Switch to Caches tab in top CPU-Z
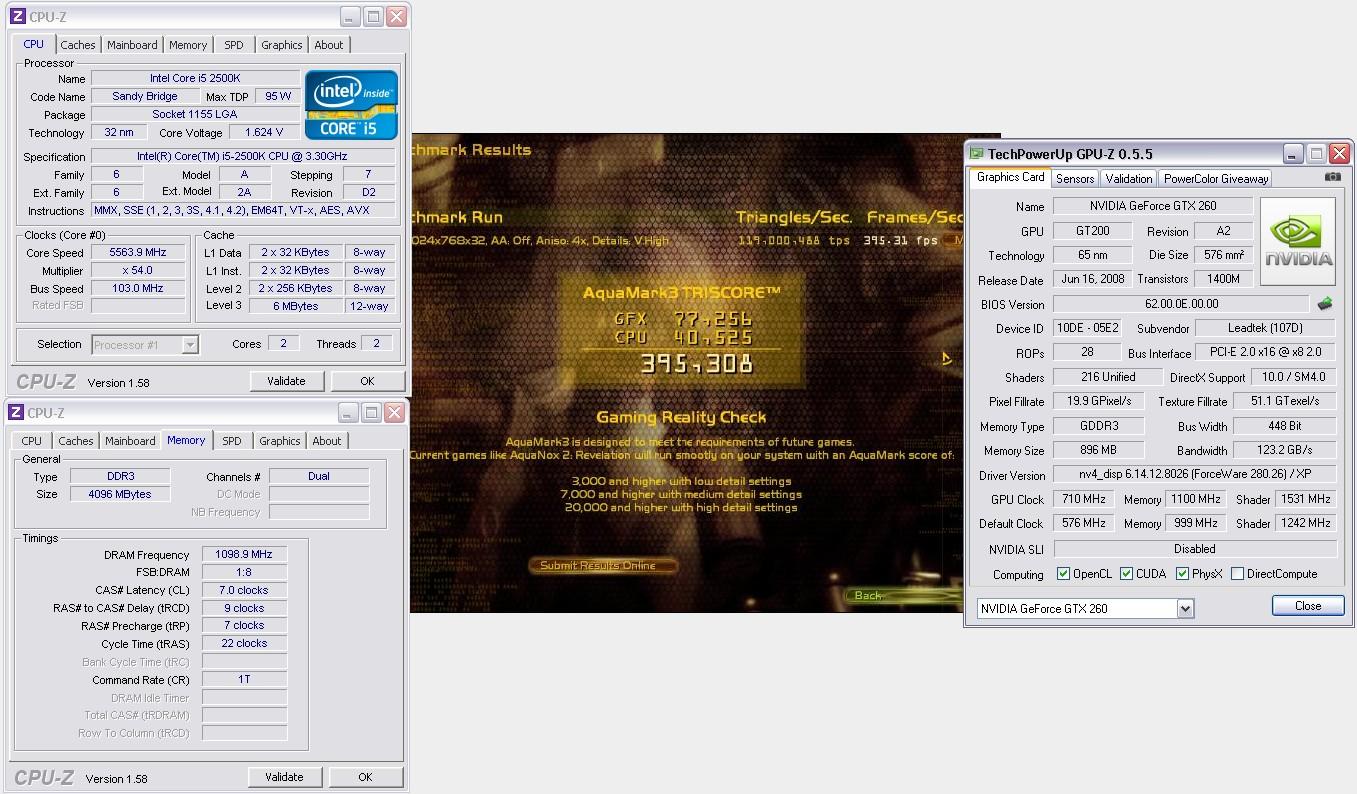Viewport: 1357px width, 794px height. click(78, 45)
